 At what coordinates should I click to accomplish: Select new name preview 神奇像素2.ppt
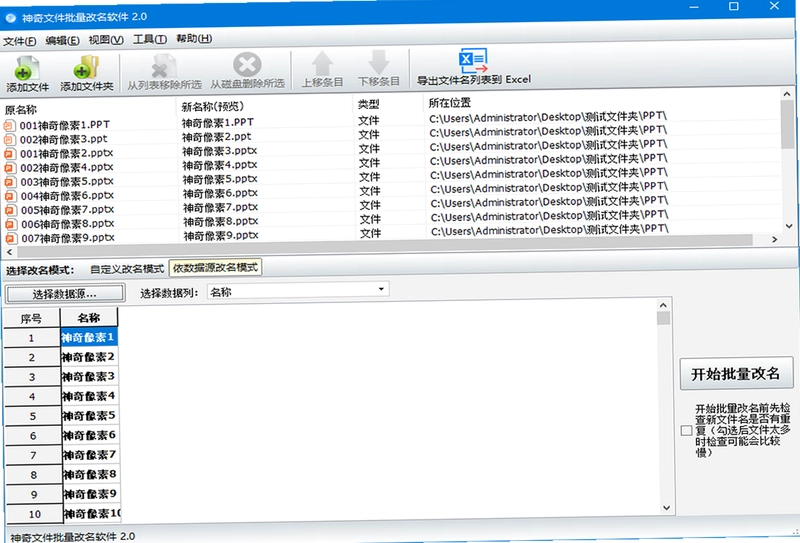[x=217, y=137]
